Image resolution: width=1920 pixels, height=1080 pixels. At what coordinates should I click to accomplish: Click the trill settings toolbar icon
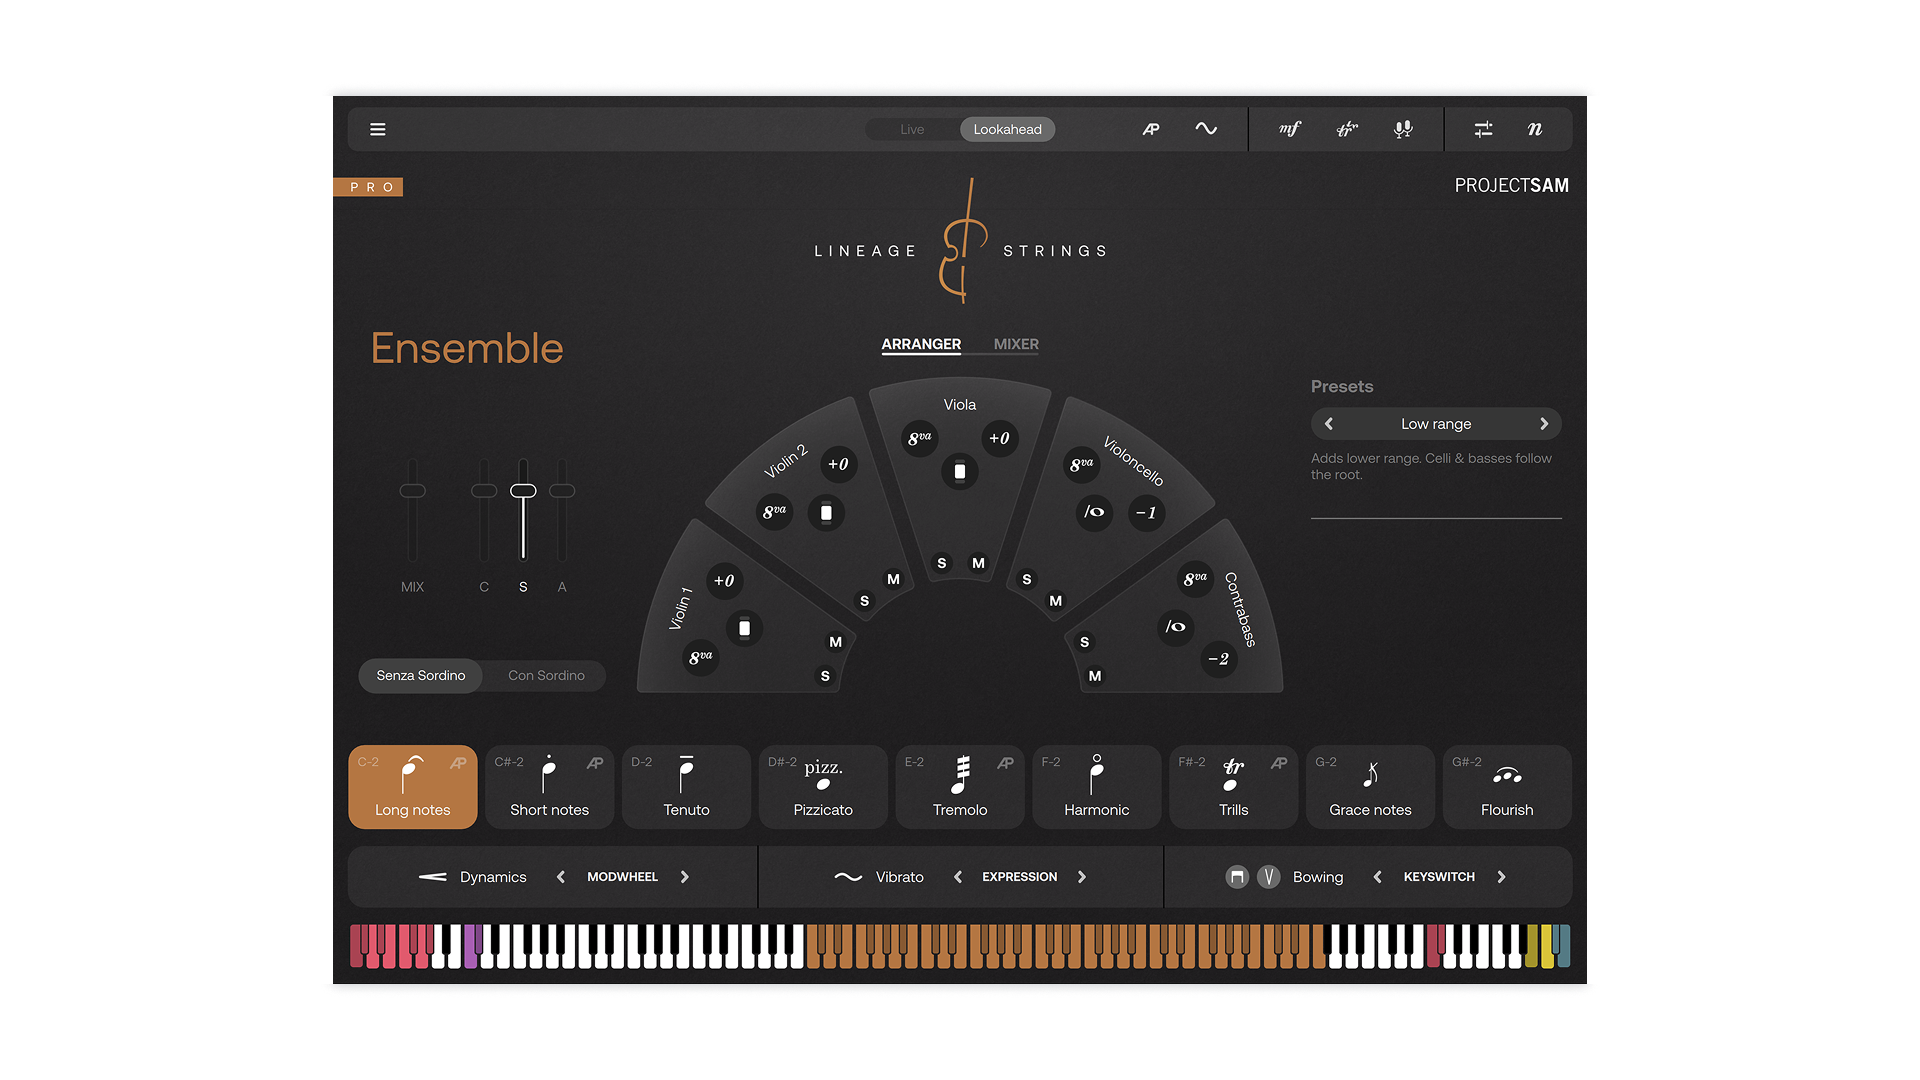point(1347,129)
